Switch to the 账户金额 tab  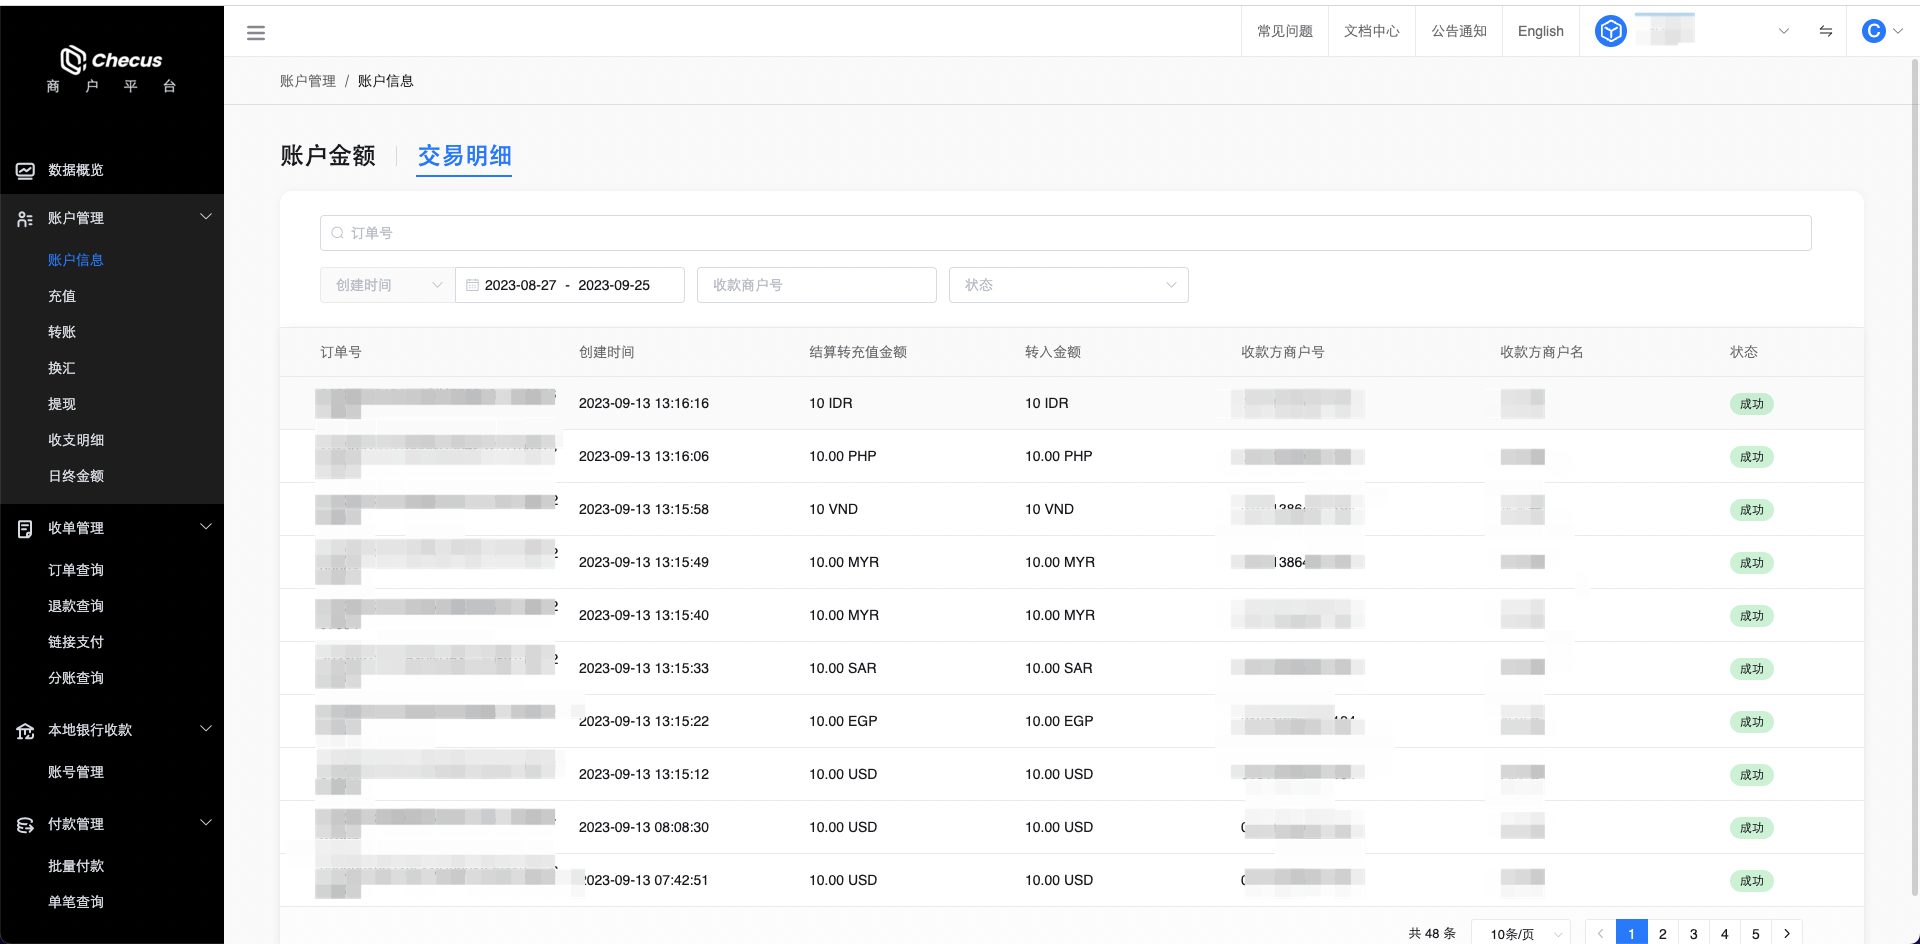pos(328,156)
